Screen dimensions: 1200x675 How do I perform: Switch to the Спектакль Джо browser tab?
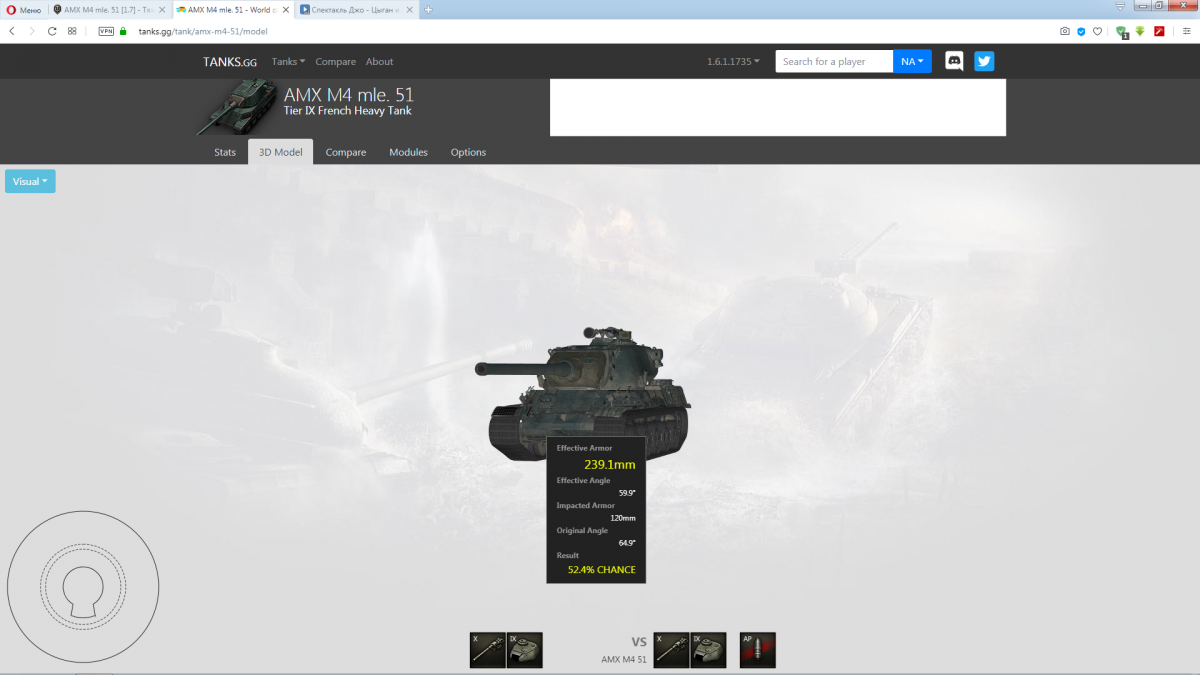pyautogui.click(x=355, y=9)
